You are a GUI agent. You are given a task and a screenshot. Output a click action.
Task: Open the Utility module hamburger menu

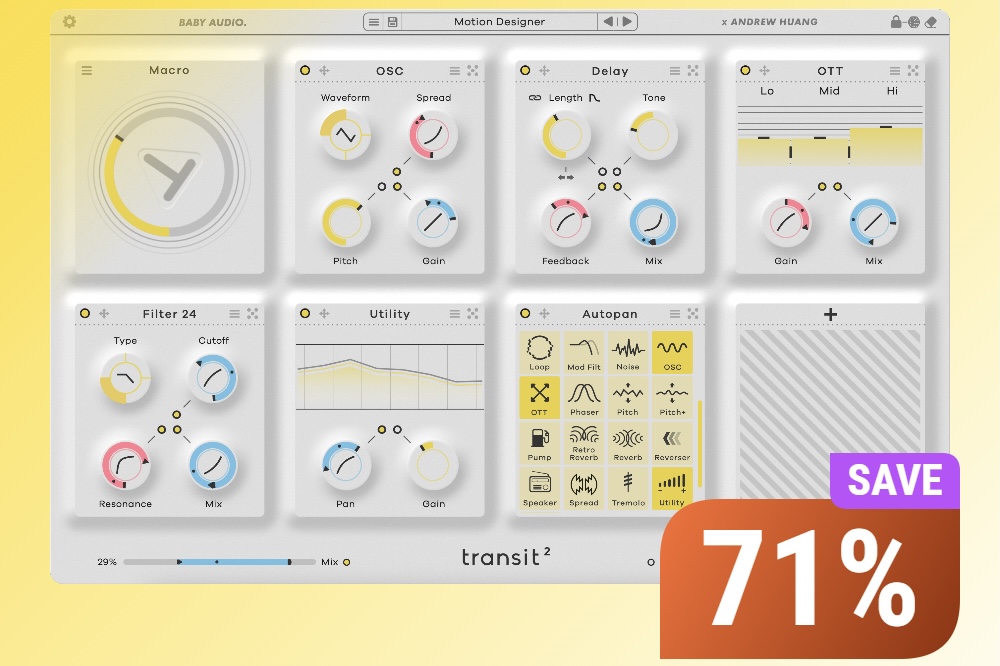(x=455, y=314)
